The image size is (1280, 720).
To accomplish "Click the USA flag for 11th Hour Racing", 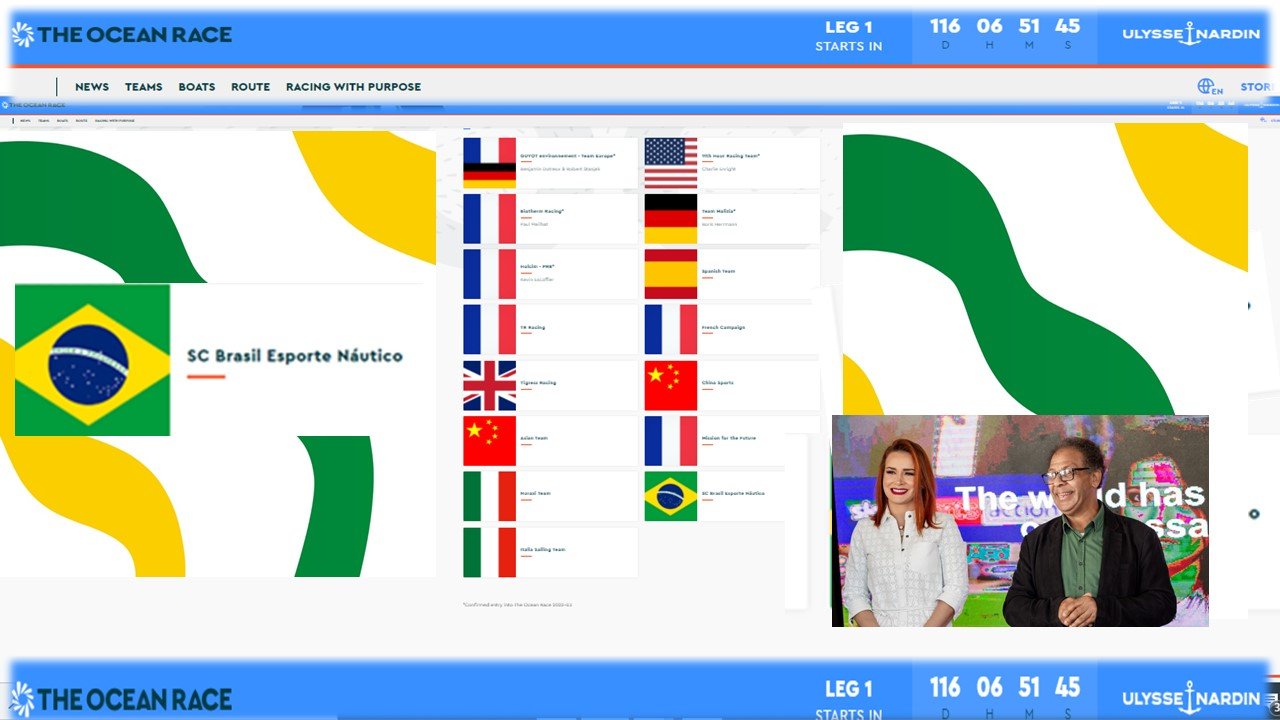I will (670, 163).
